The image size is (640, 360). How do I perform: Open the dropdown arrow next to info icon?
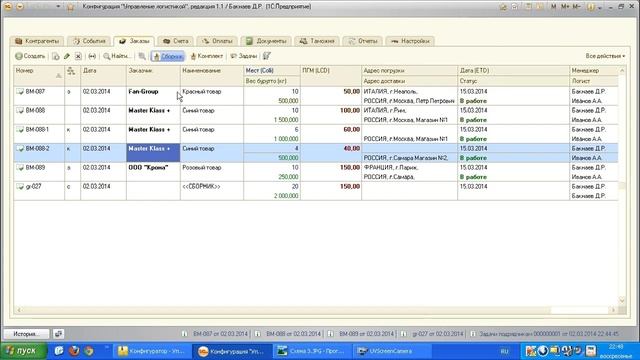click(599, 8)
